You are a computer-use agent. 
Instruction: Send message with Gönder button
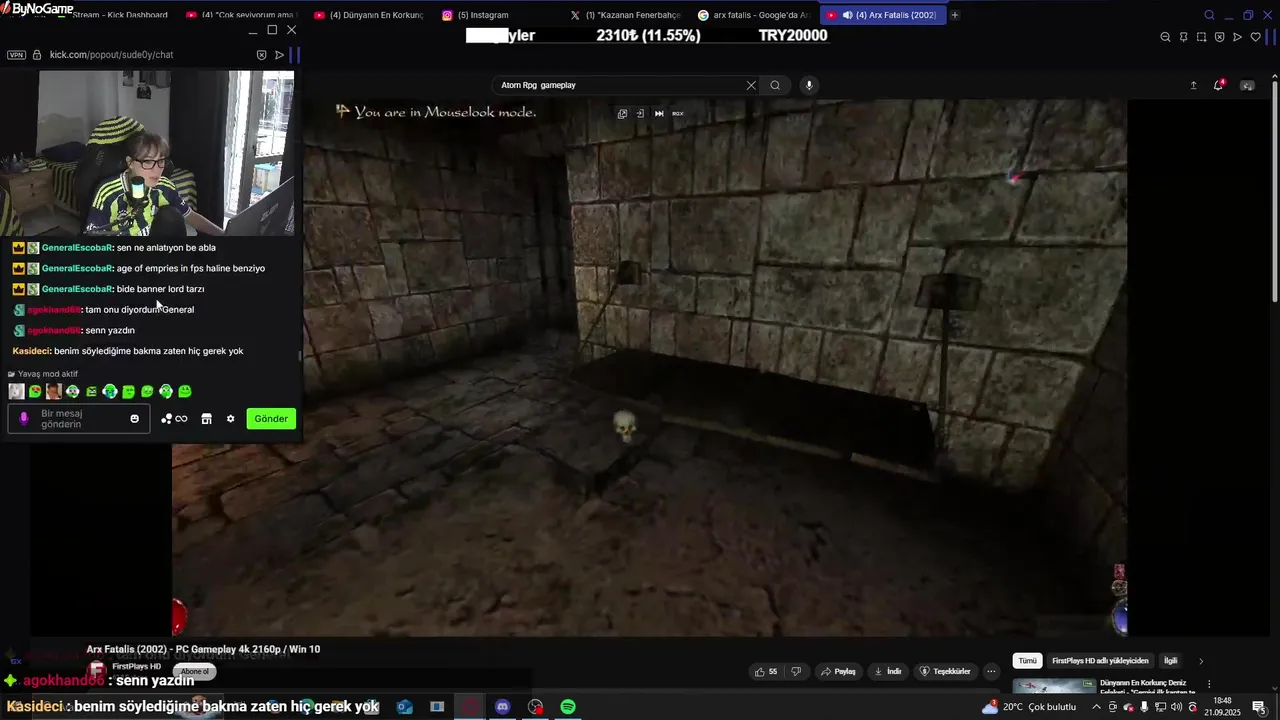point(271,419)
